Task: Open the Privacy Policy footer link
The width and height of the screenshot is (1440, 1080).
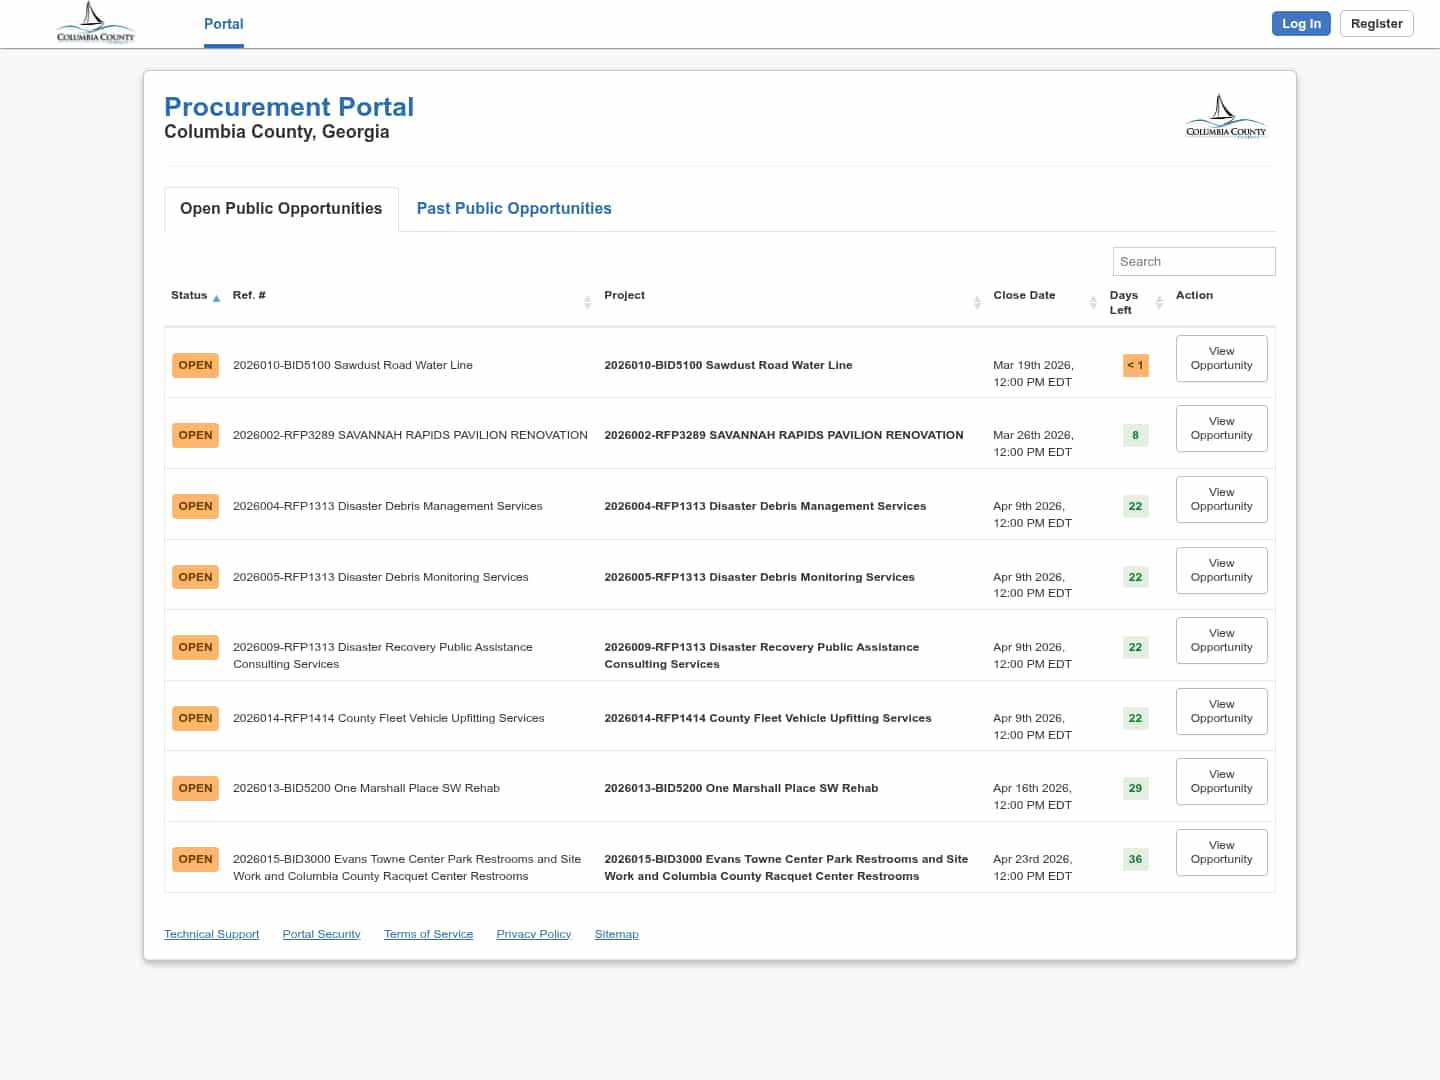Action: tap(533, 934)
